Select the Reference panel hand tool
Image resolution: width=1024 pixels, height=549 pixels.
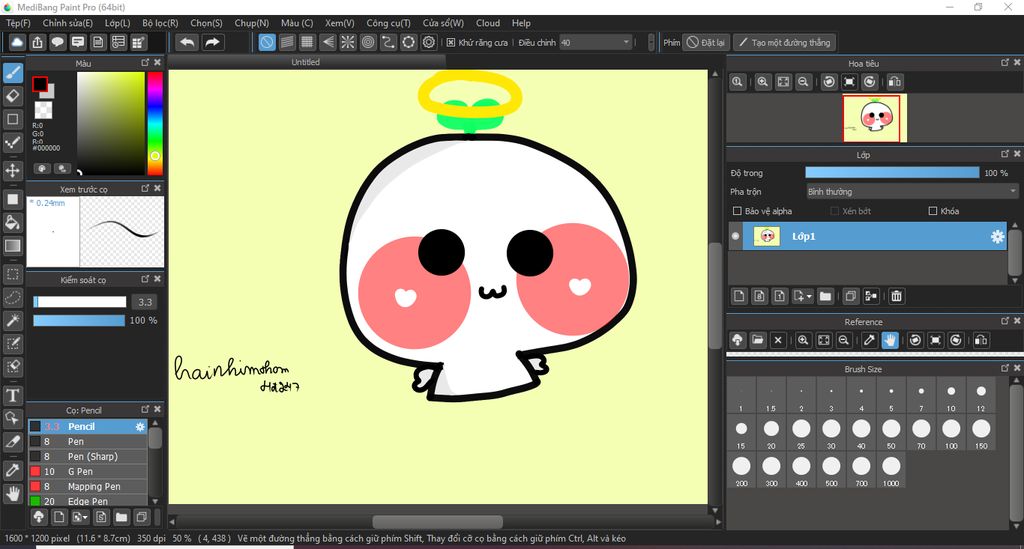[889, 340]
